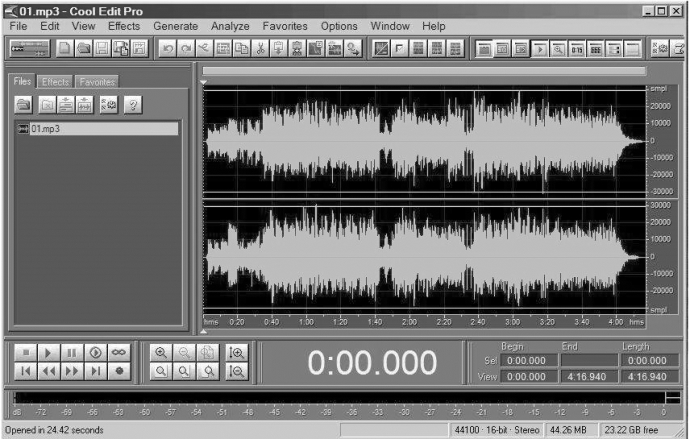Zoom out vertically with the arrow minus magnifier

point(237,372)
